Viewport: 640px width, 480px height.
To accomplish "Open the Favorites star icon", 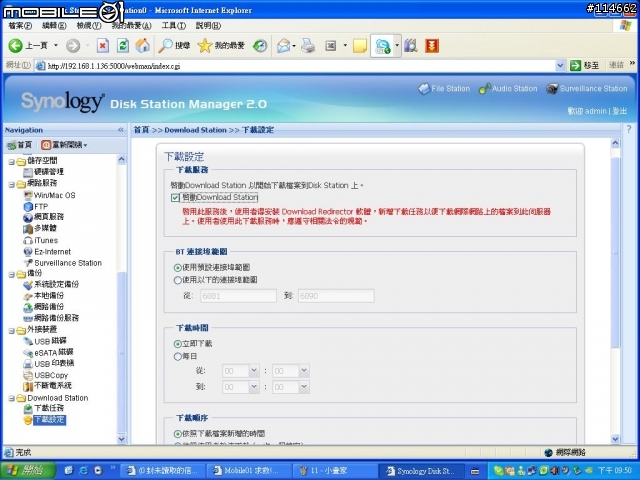I will (x=204, y=46).
